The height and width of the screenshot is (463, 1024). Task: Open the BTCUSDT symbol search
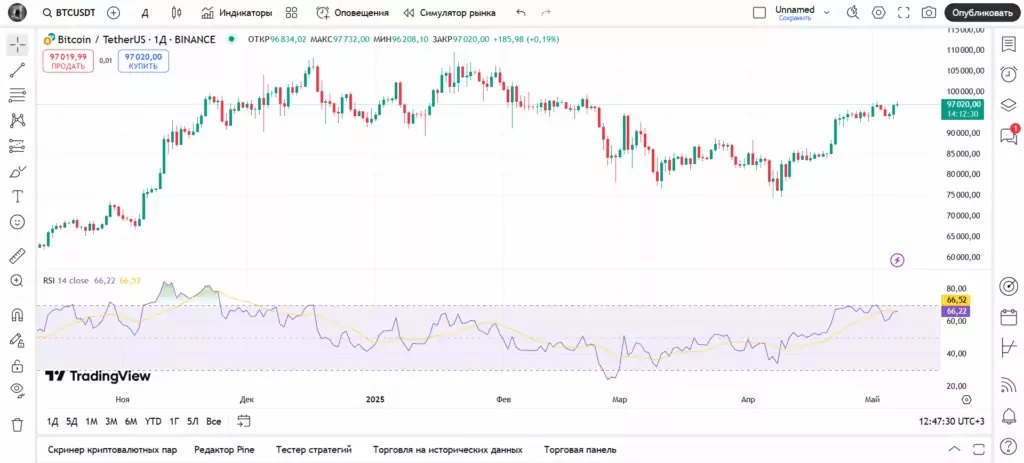(x=67, y=12)
